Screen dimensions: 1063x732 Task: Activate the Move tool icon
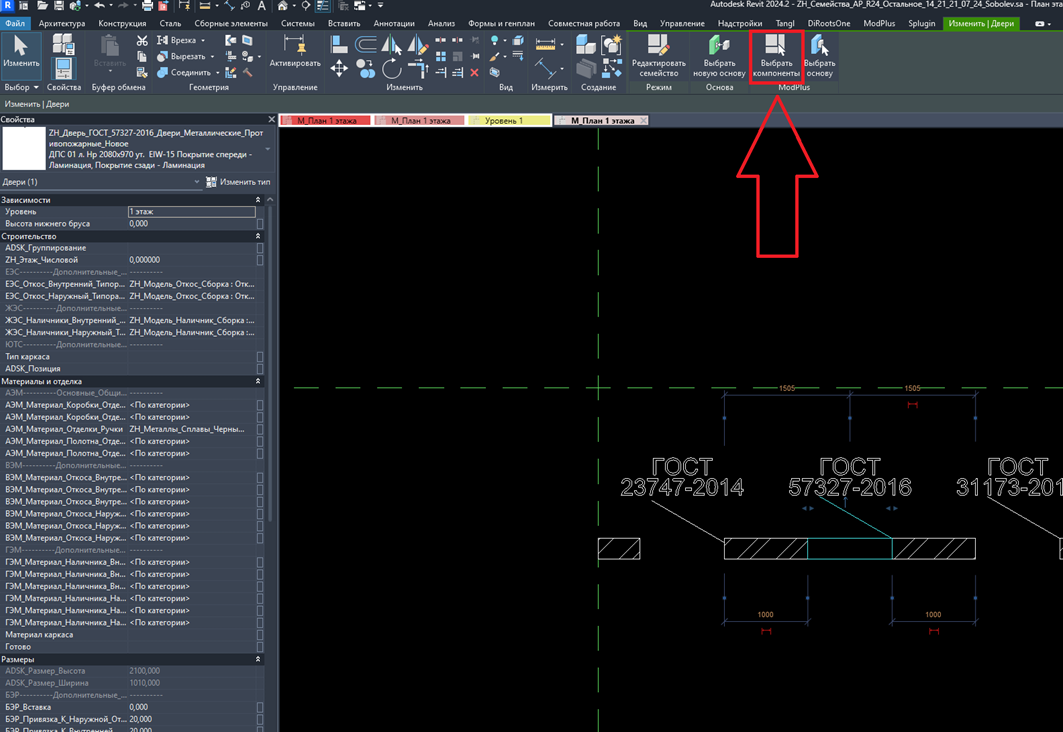point(339,68)
